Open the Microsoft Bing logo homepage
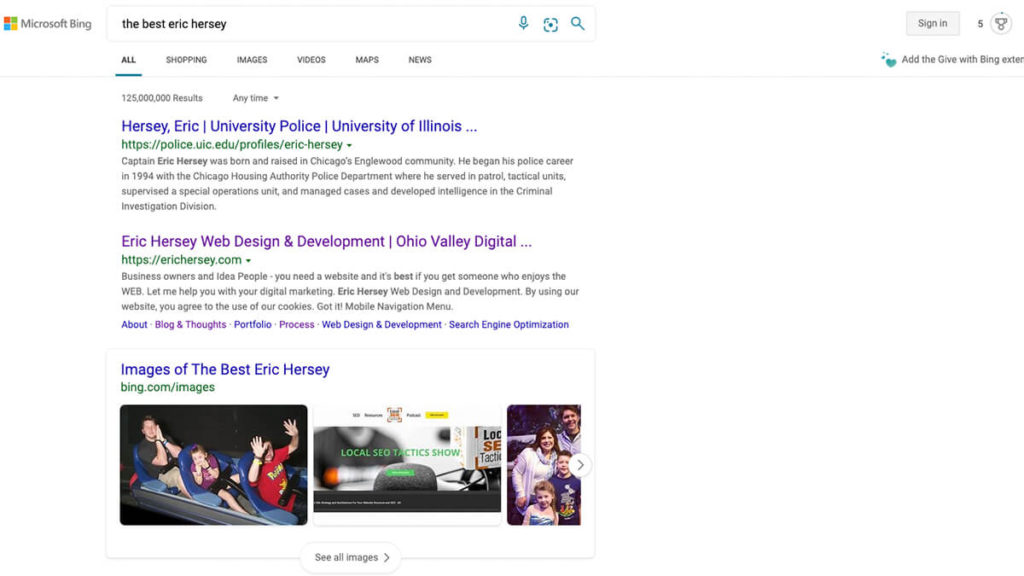1024x576 pixels. (47, 24)
